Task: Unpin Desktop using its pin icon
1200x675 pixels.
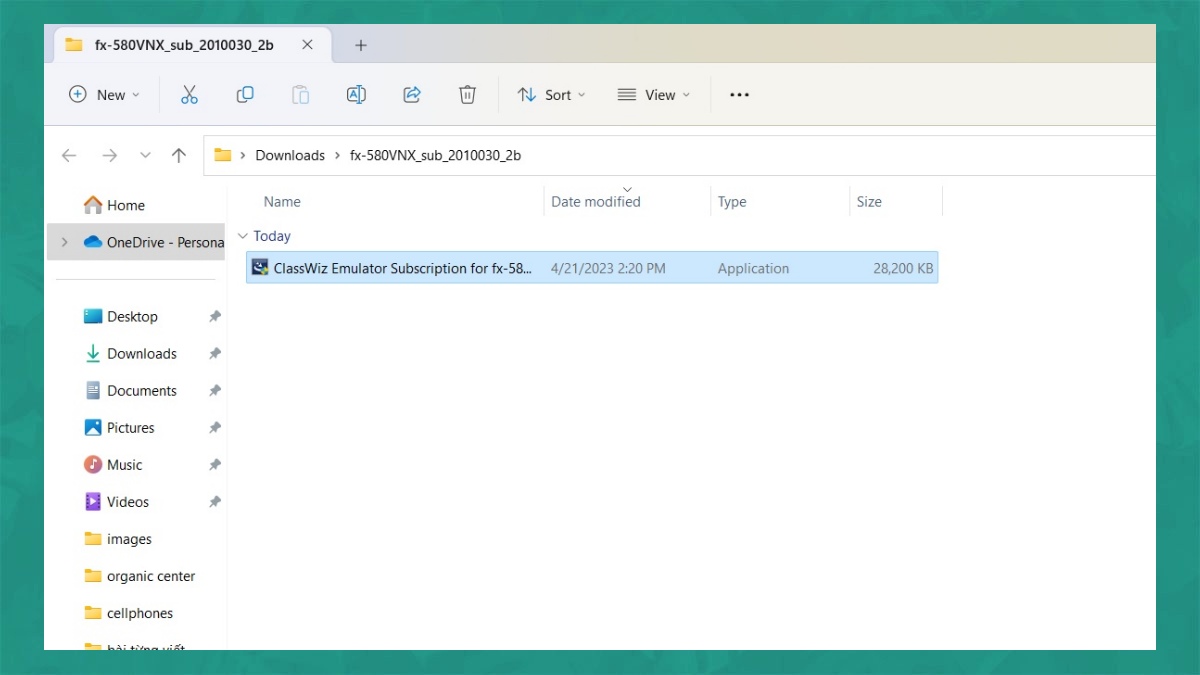Action: pos(214,316)
